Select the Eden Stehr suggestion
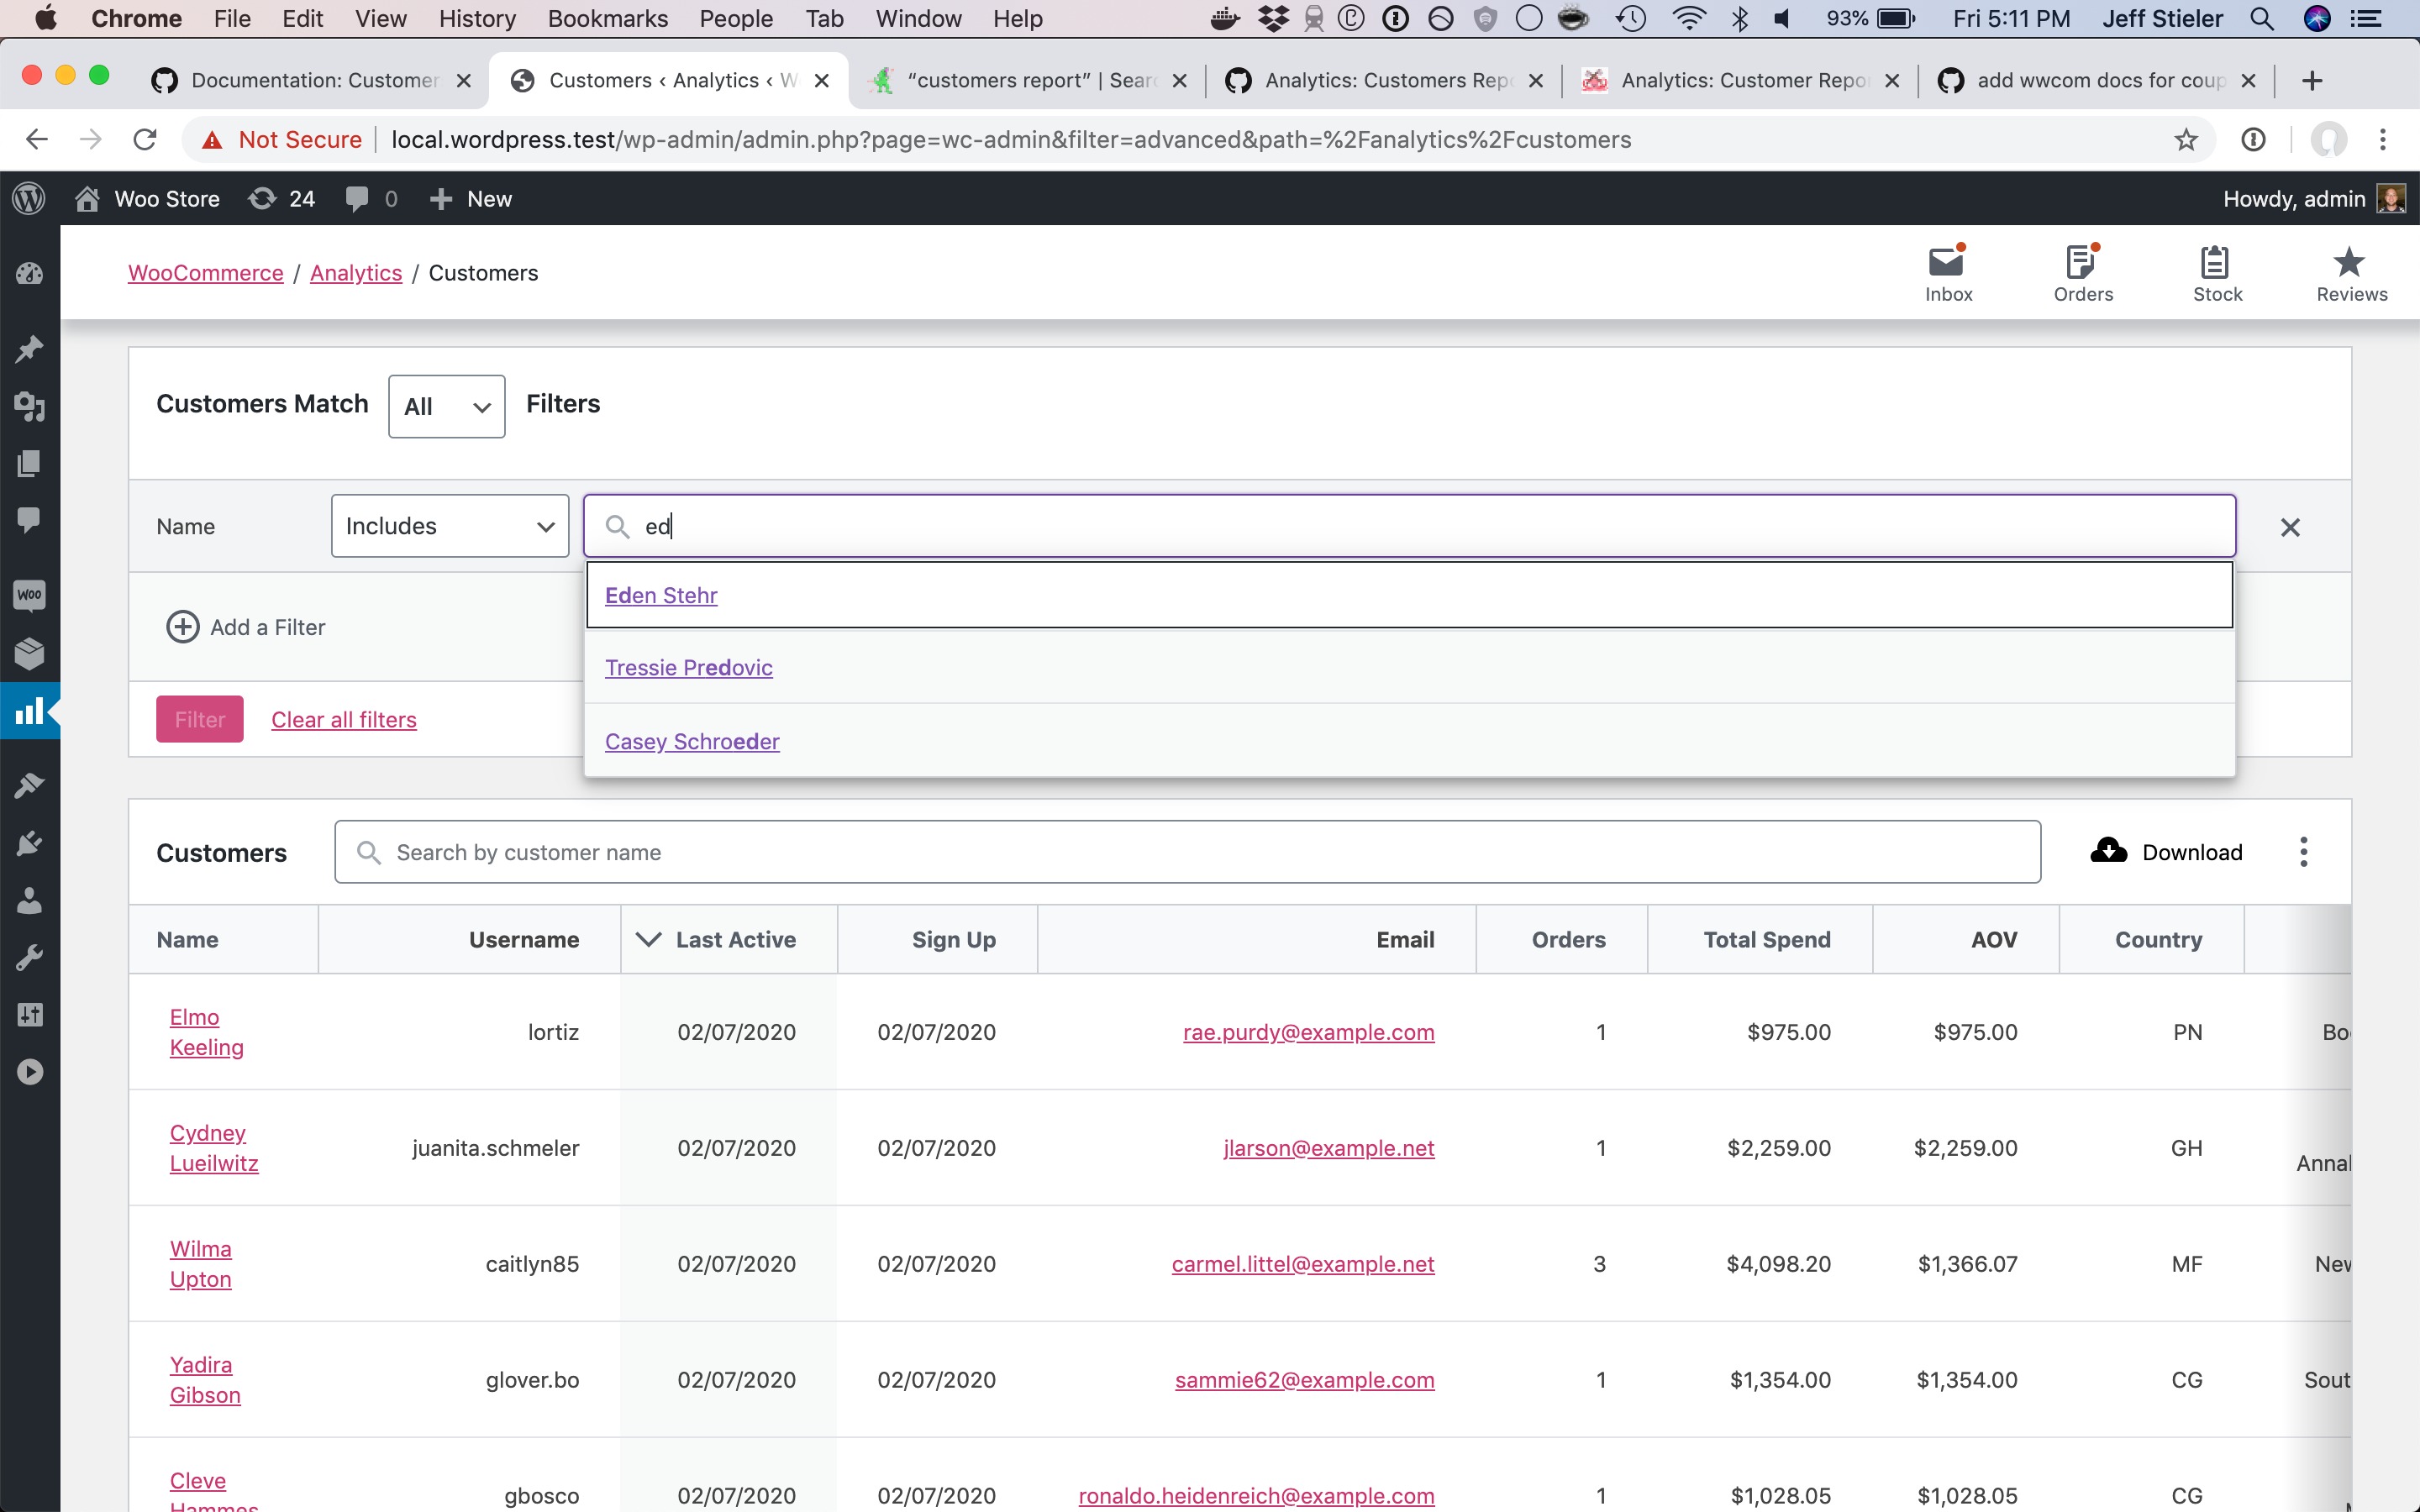The width and height of the screenshot is (2420, 1512). pyautogui.click(x=661, y=595)
